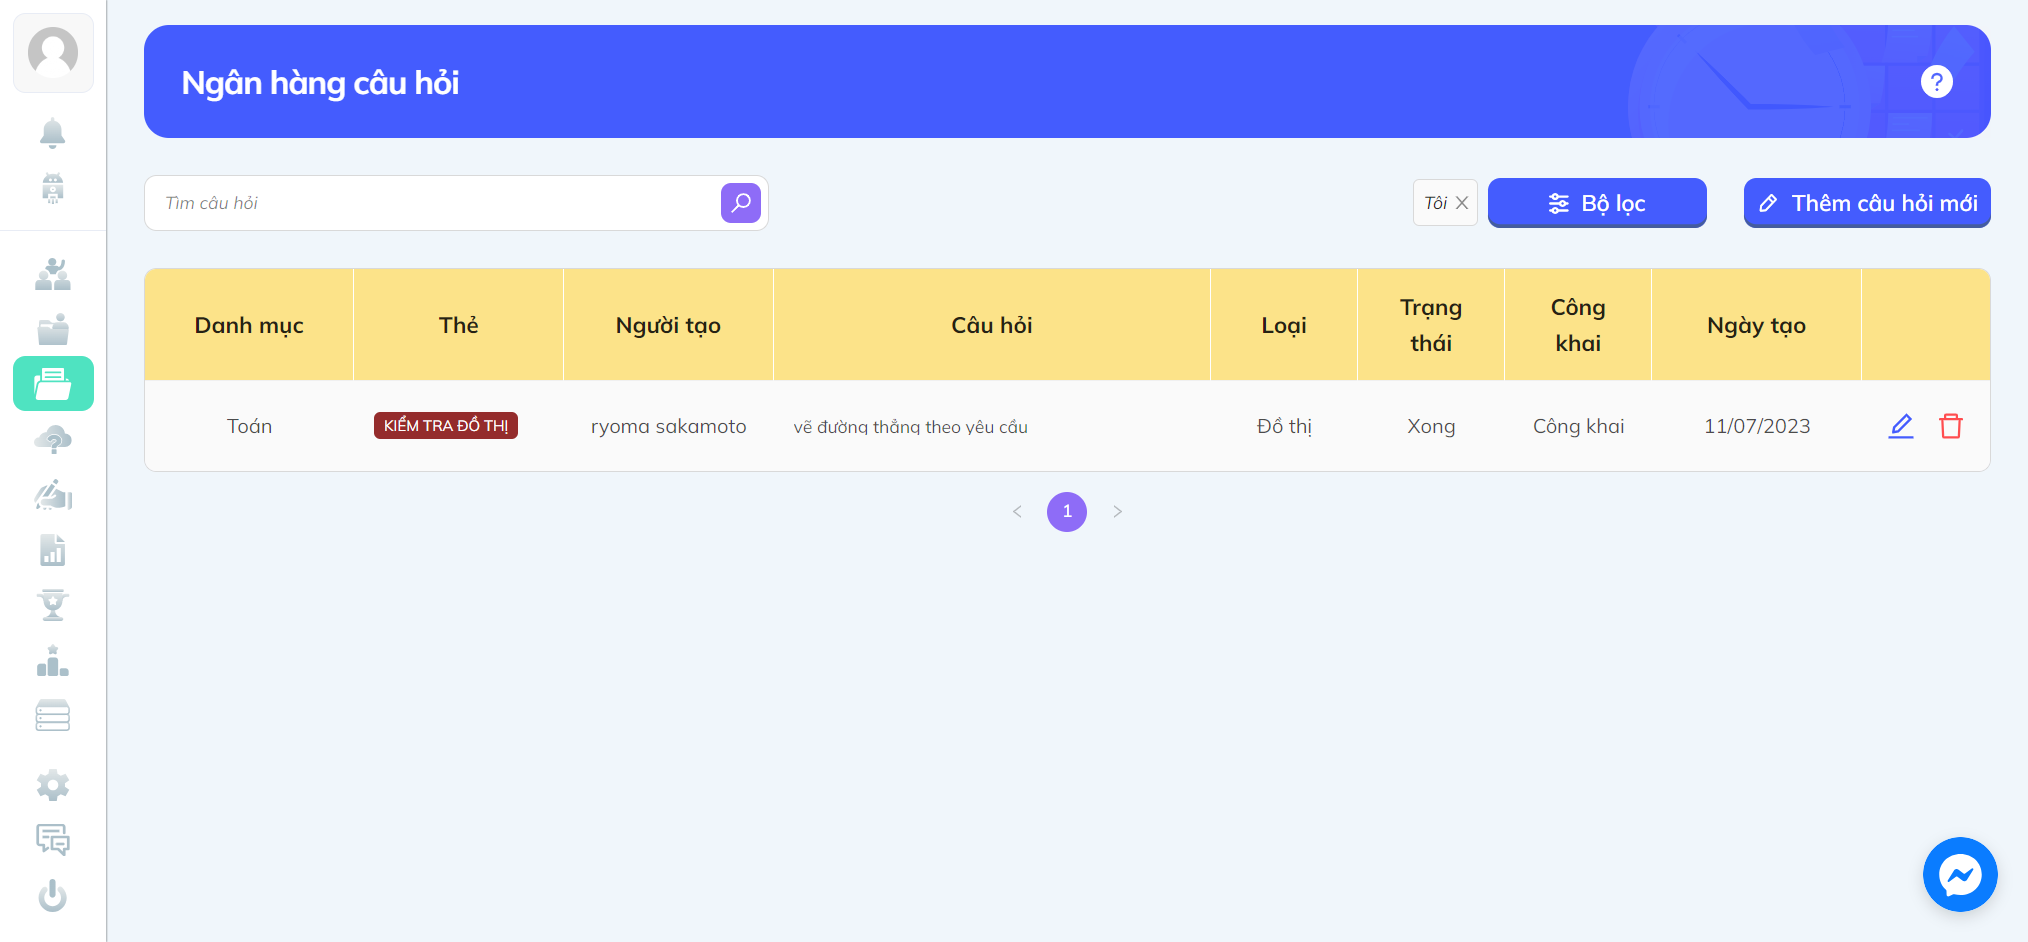This screenshot has height=942, width=2028.
Task: Click the 'Người tạo' column header
Action: [x=668, y=325]
